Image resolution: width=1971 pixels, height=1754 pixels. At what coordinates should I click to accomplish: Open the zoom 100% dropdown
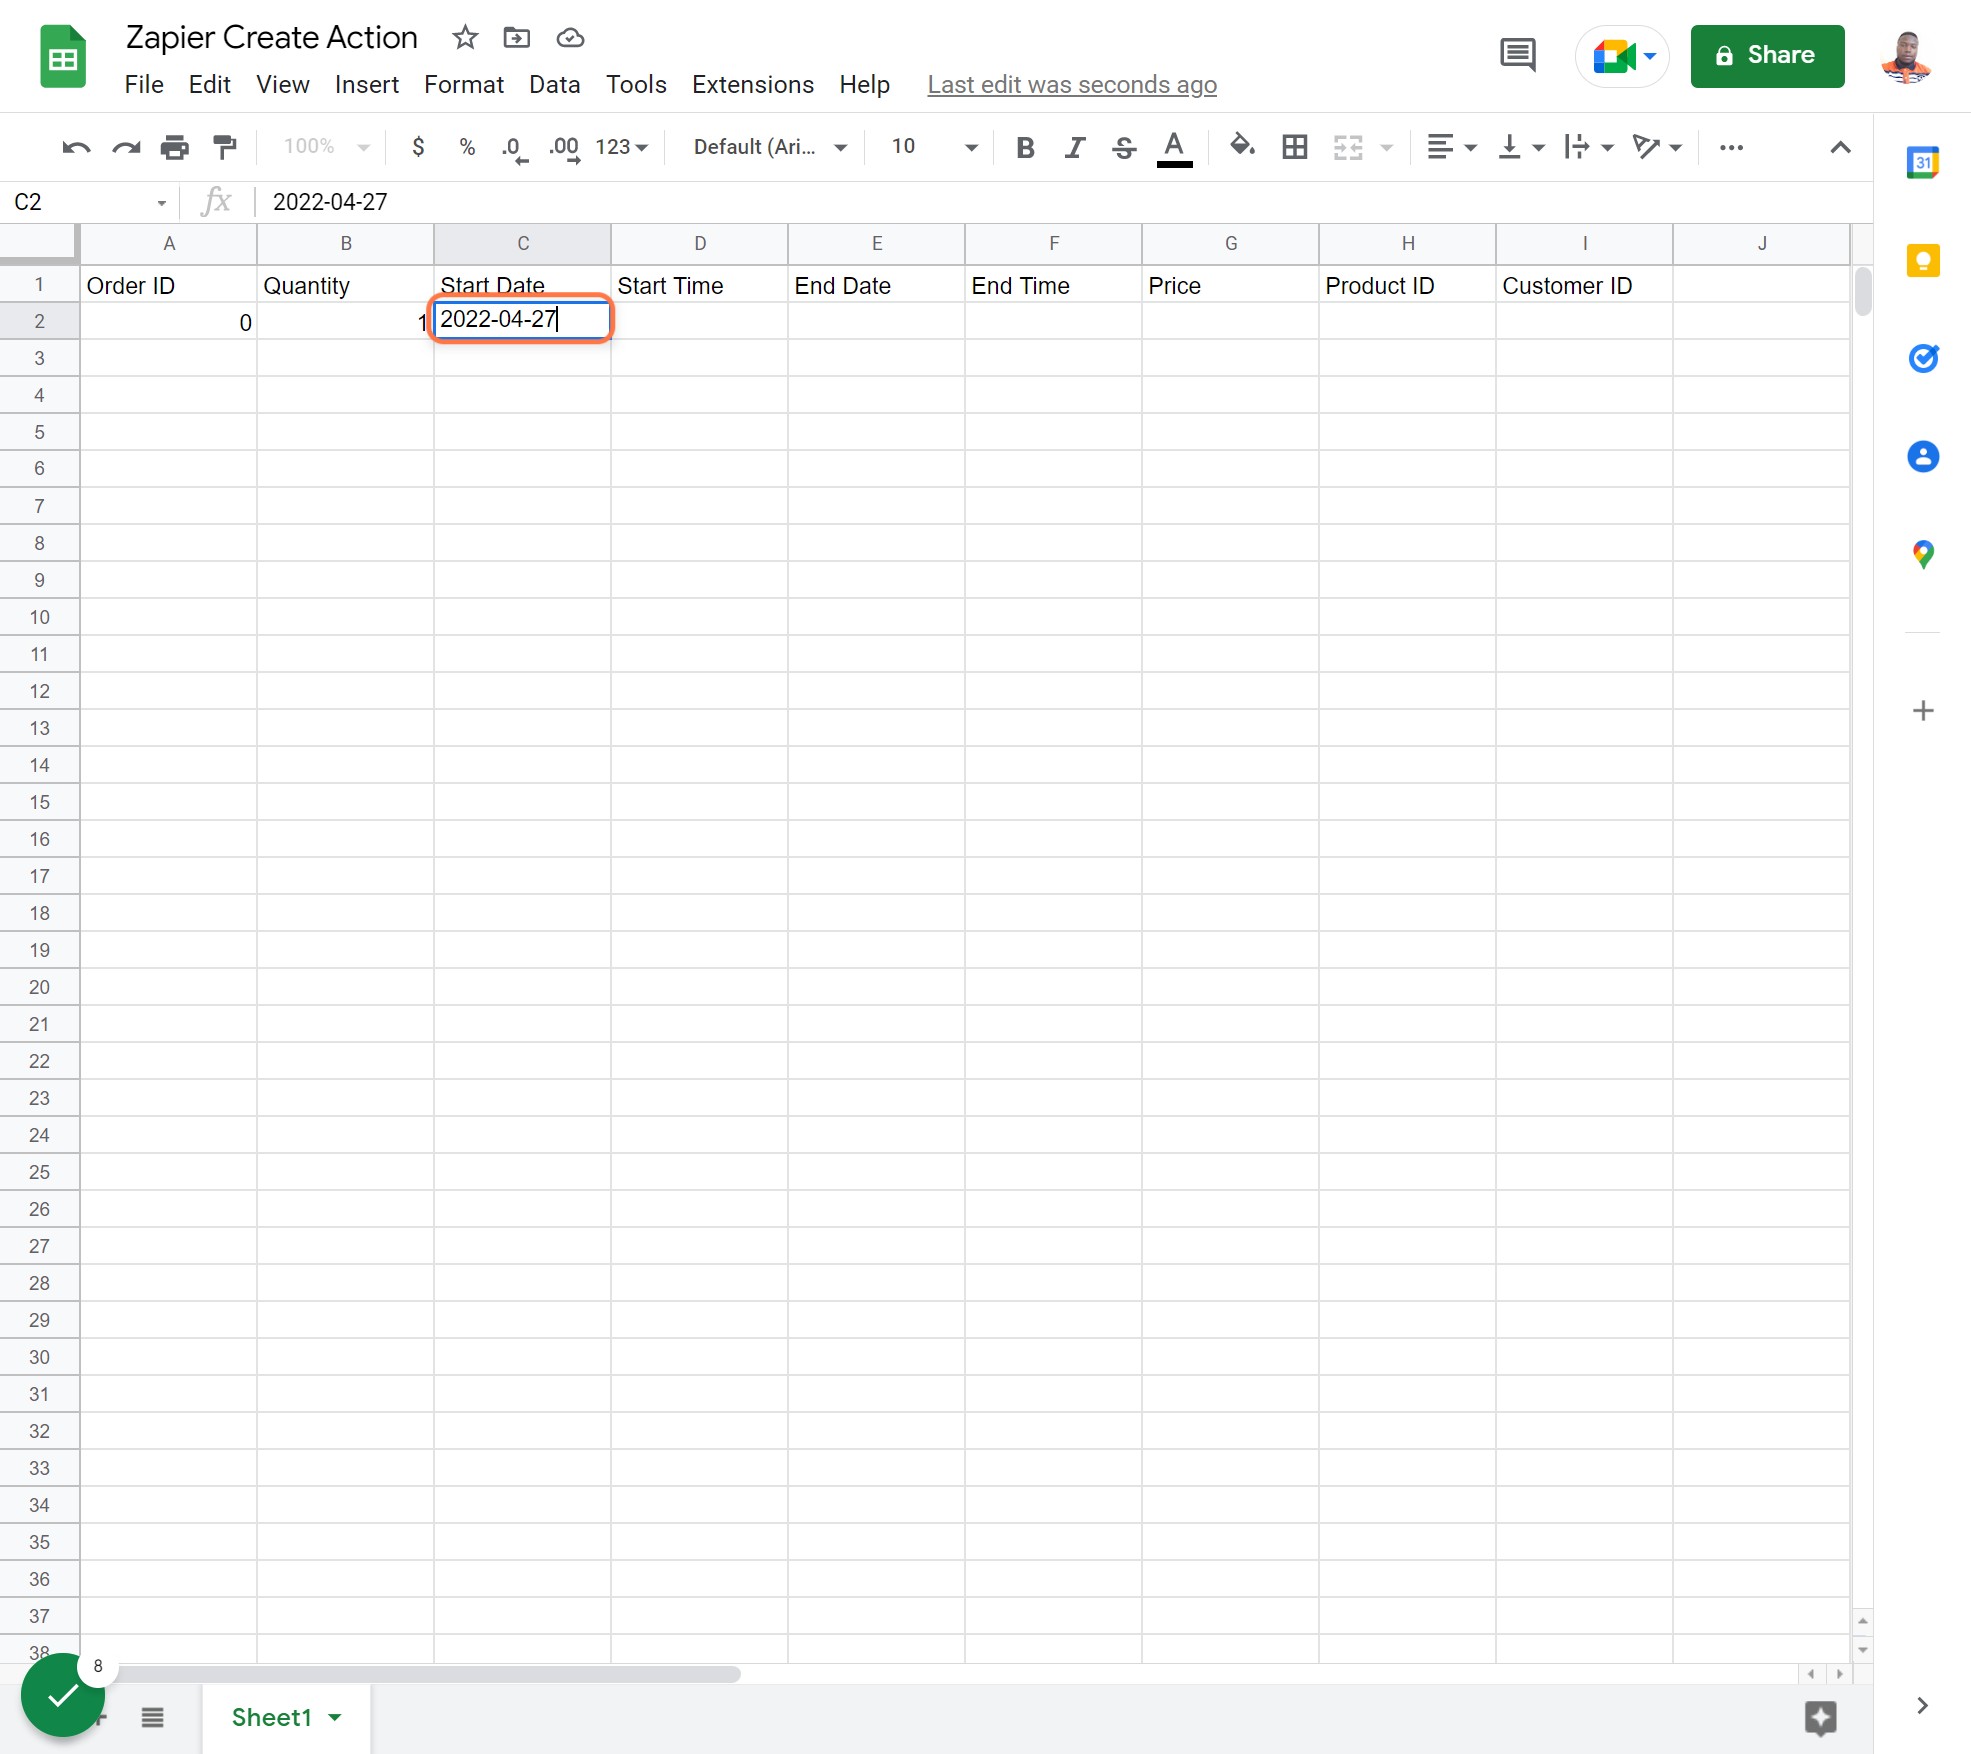pos(326,147)
